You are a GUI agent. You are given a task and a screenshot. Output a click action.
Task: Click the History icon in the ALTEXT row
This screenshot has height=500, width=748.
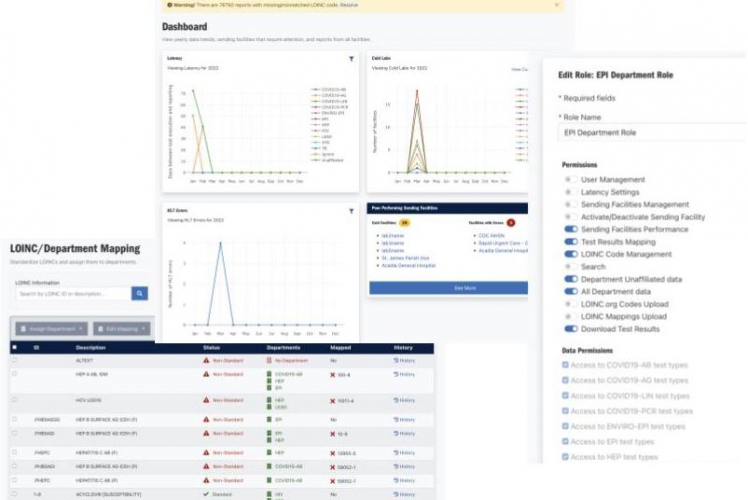[x=396, y=361]
